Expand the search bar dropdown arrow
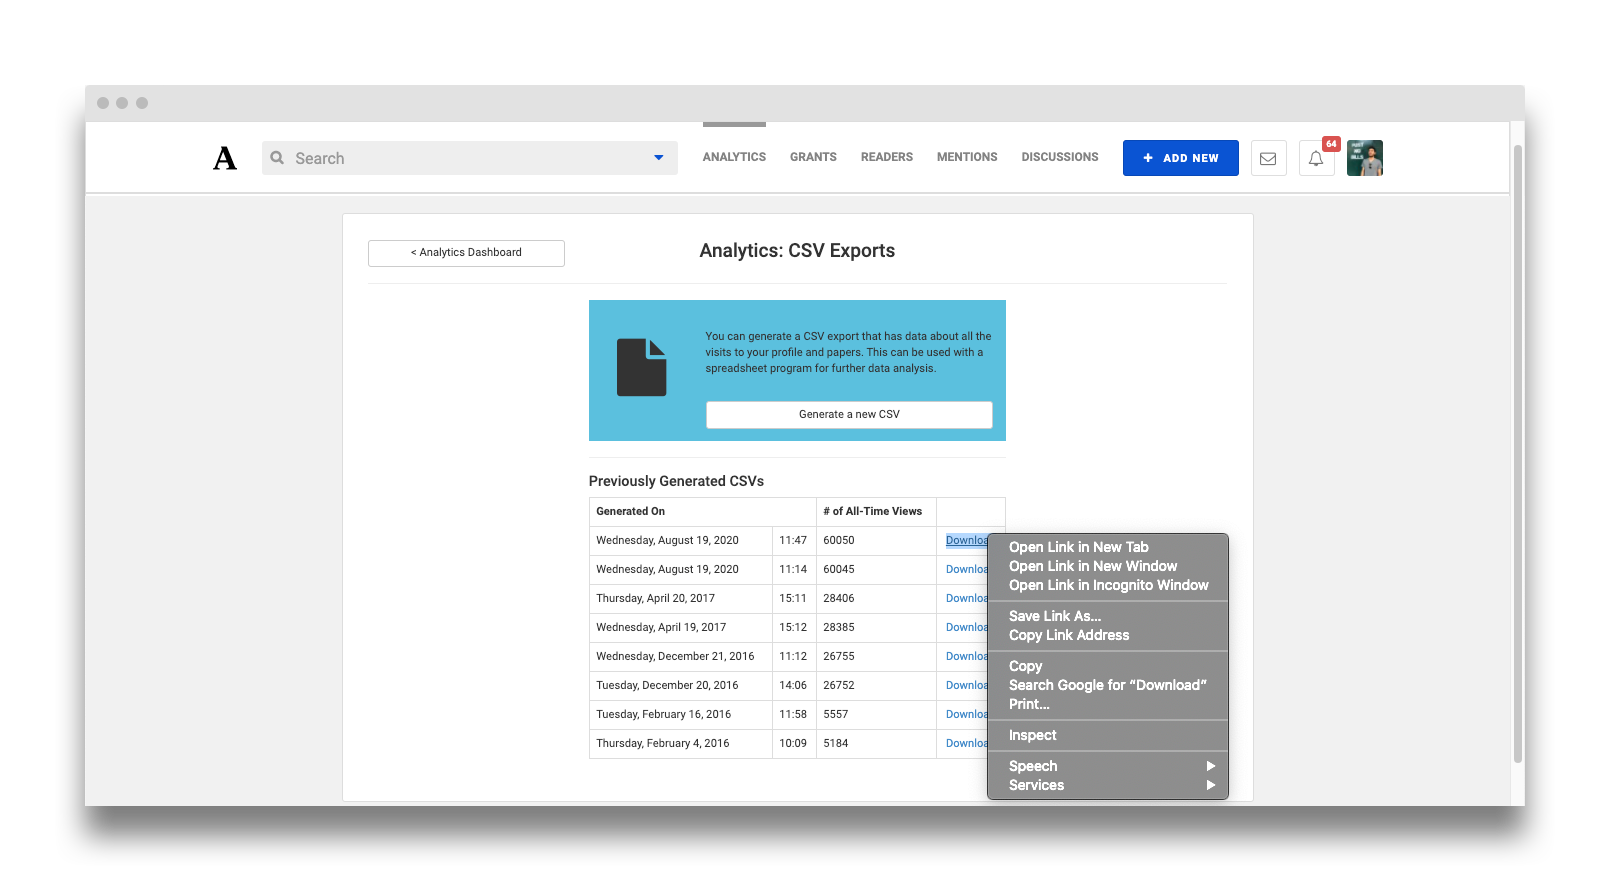 [x=658, y=158]
